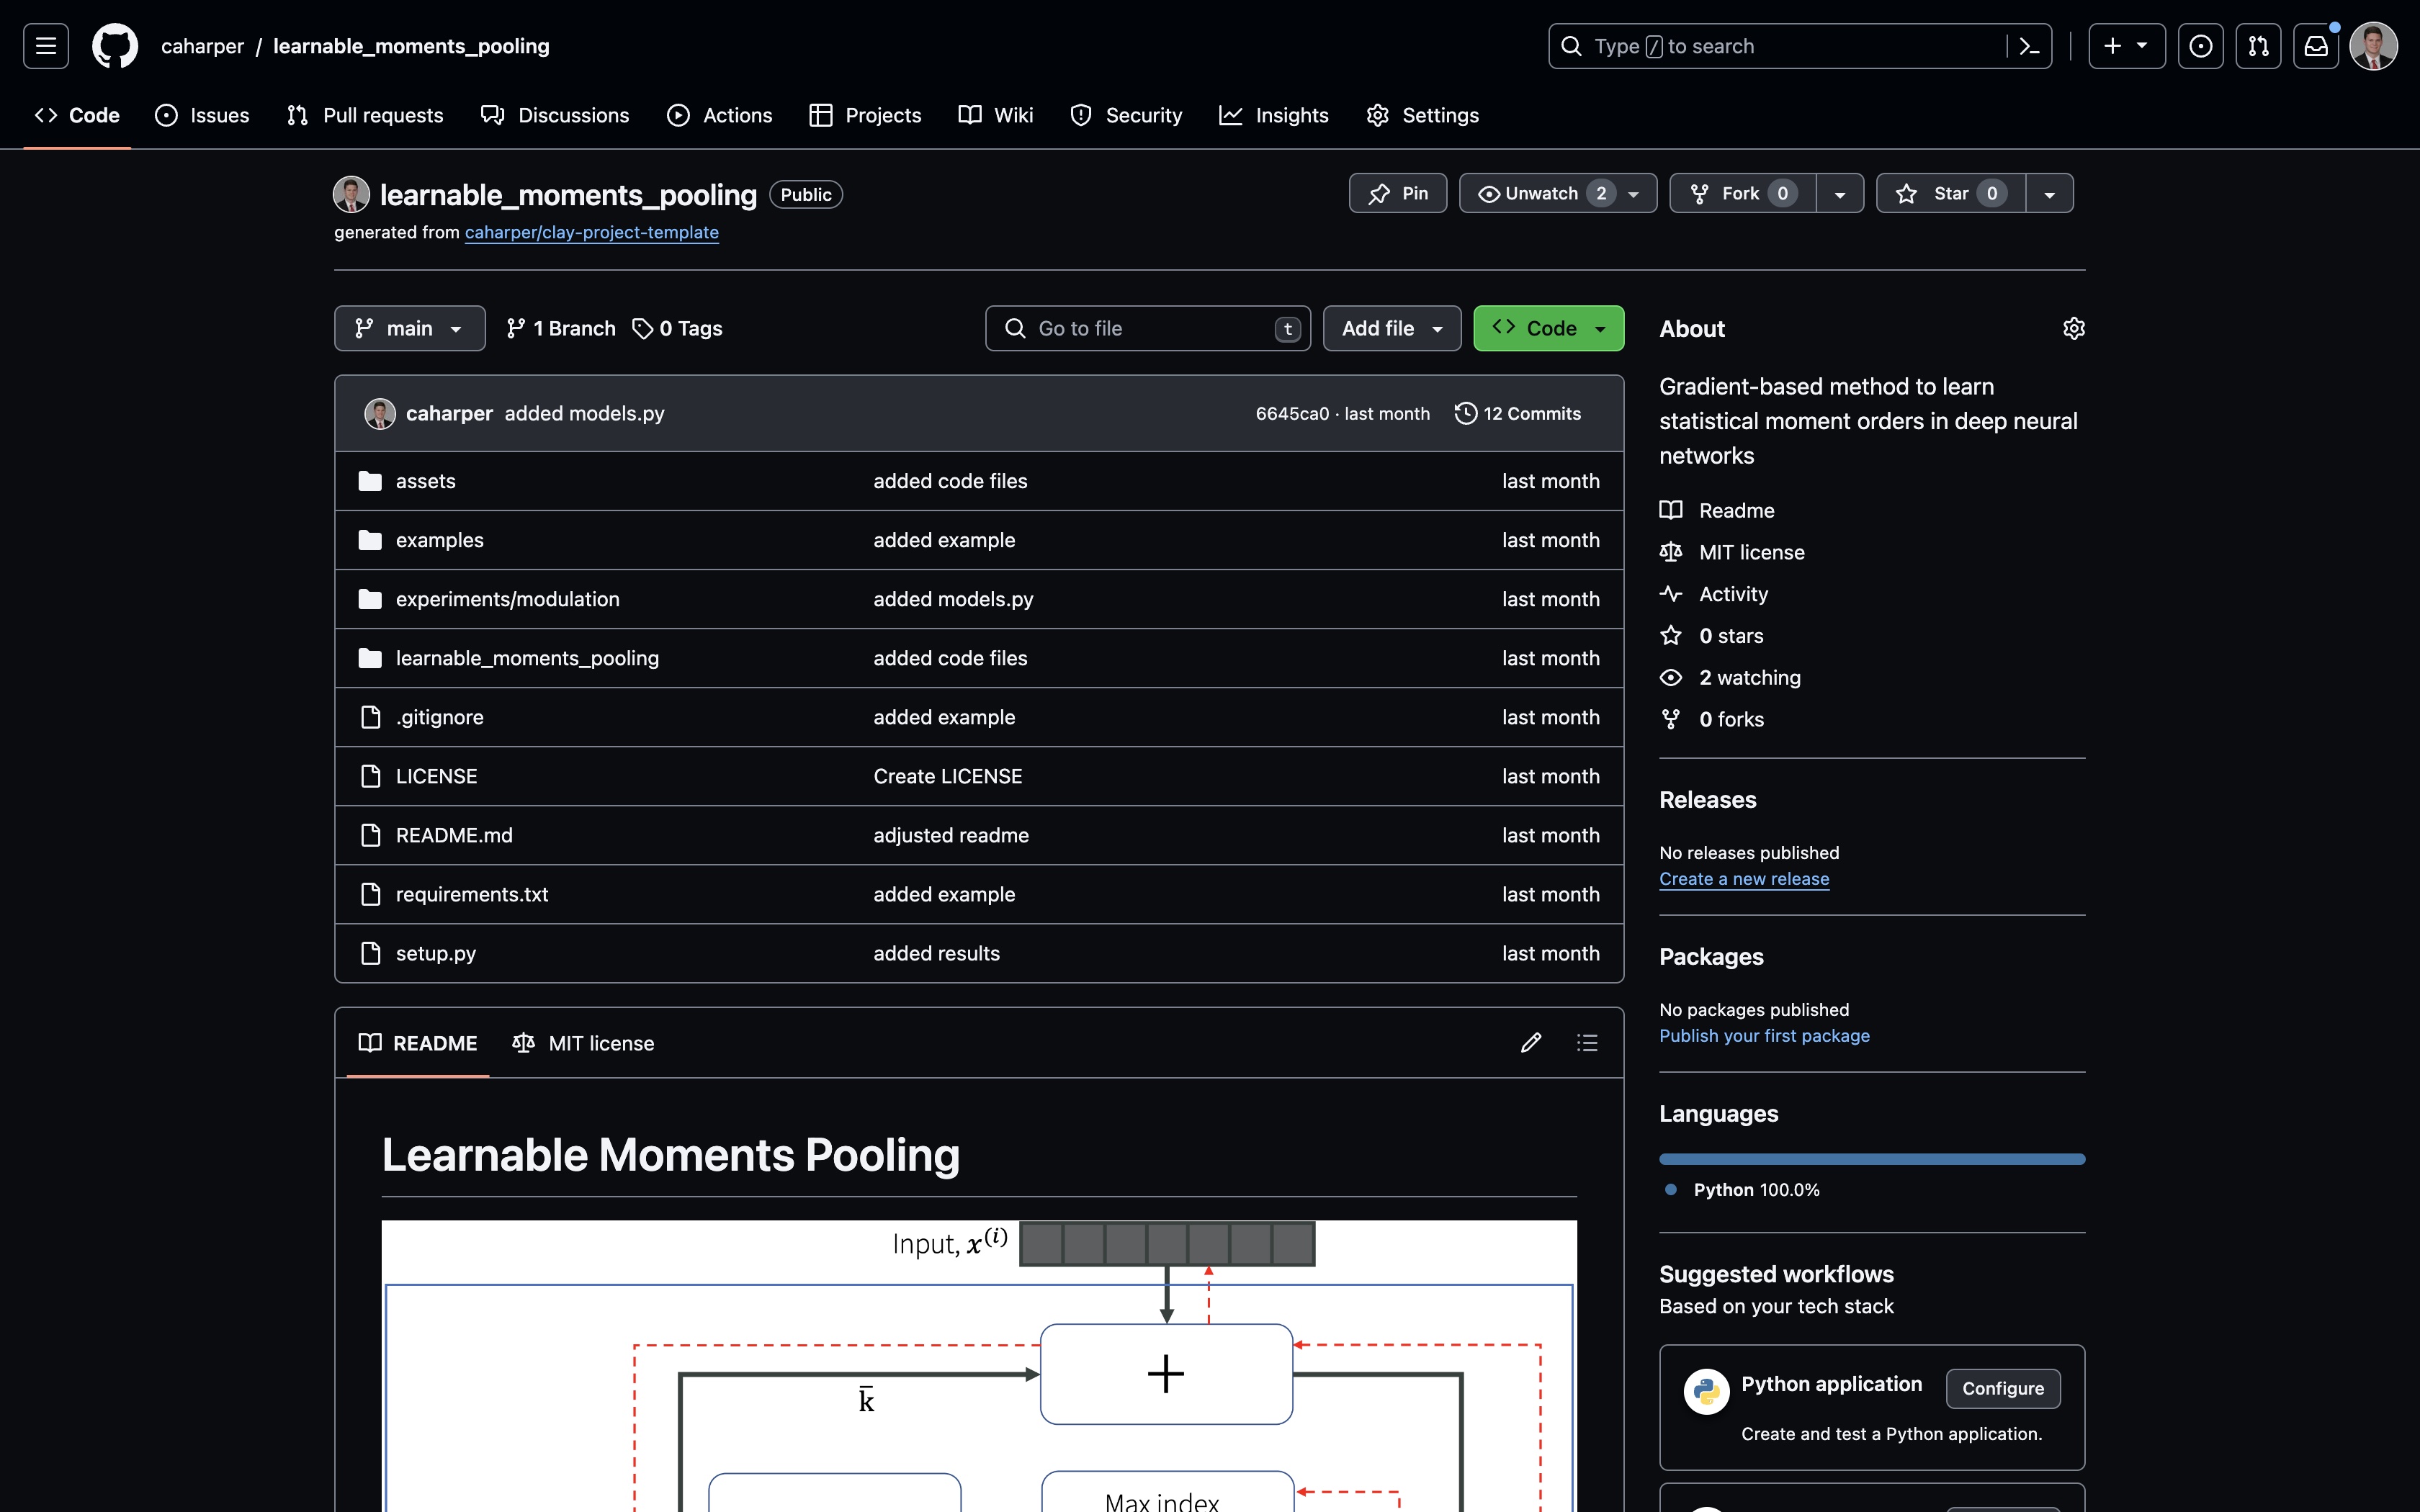This screenshot has height=1512, width=2420.
Task: Star the repository
Action: click(x=1950, y=193)
